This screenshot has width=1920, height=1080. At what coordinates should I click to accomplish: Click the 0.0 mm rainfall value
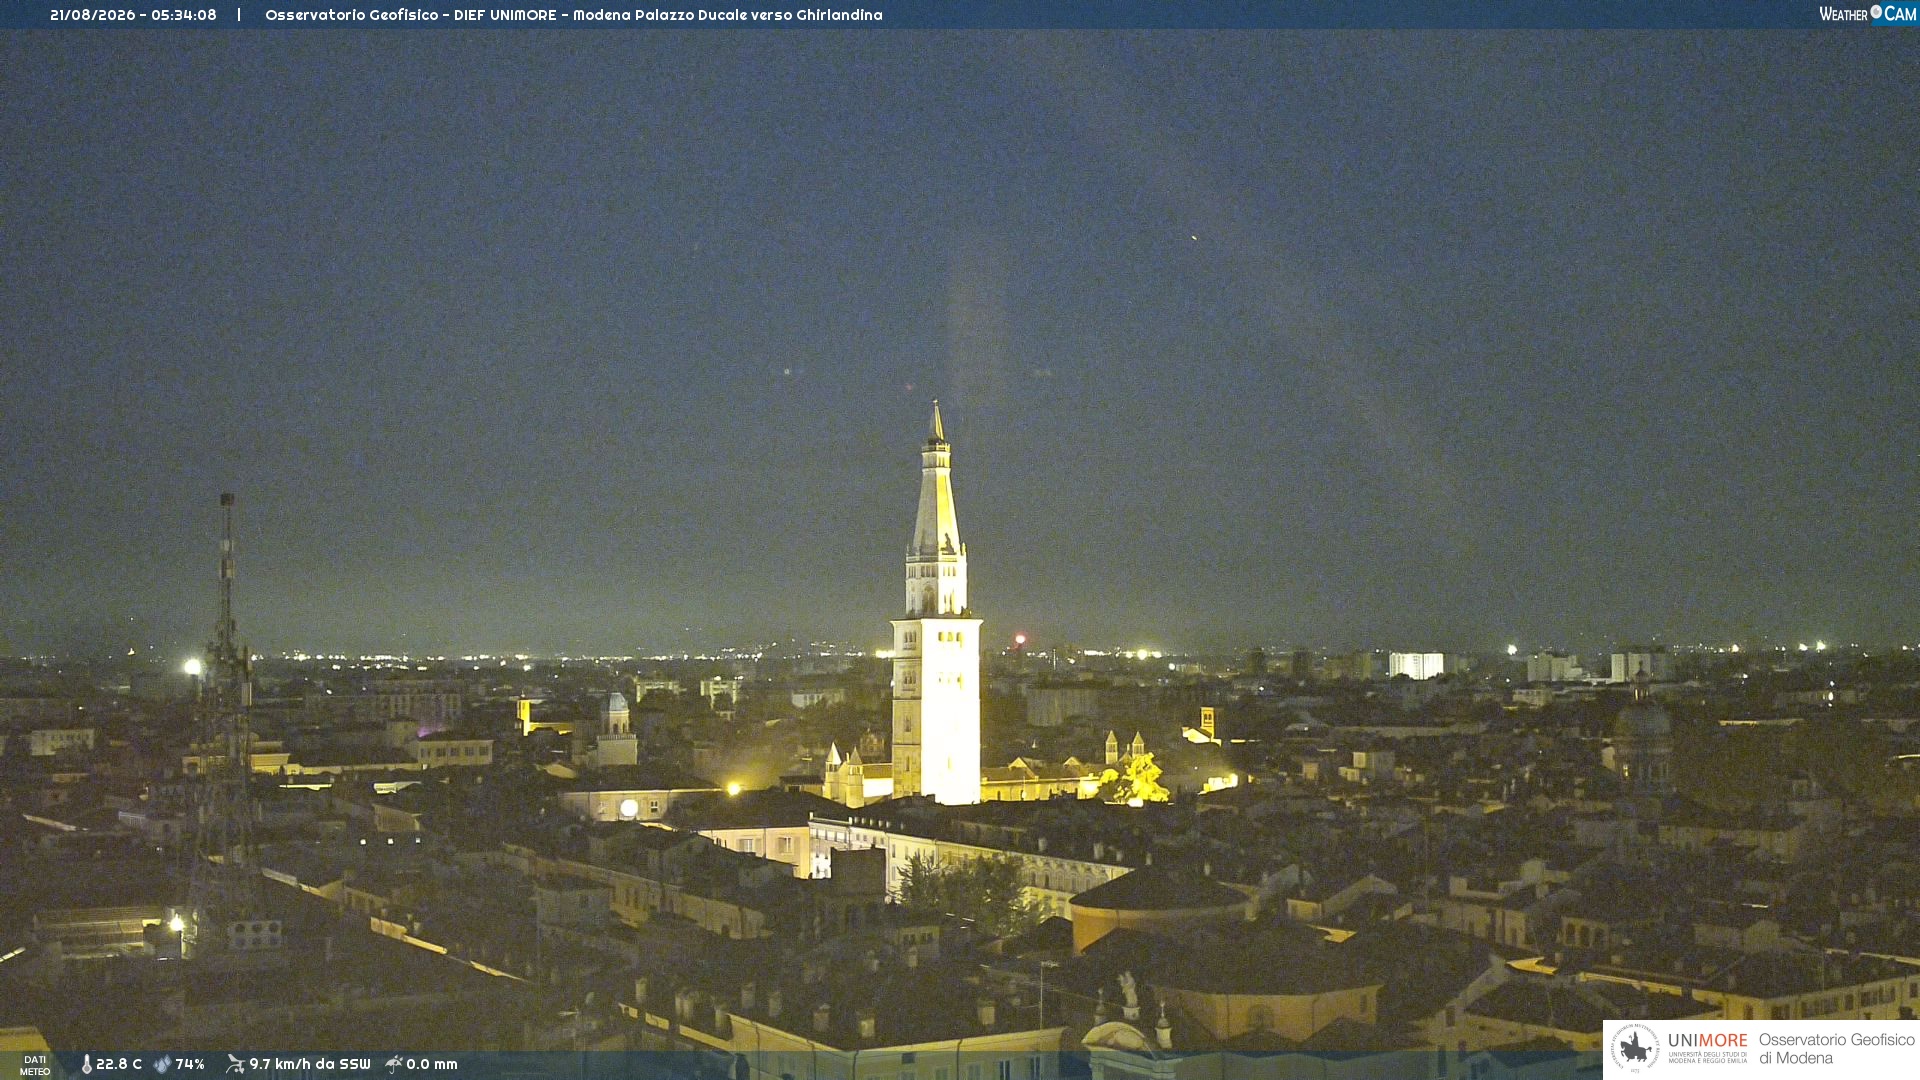pos(431,1065)
